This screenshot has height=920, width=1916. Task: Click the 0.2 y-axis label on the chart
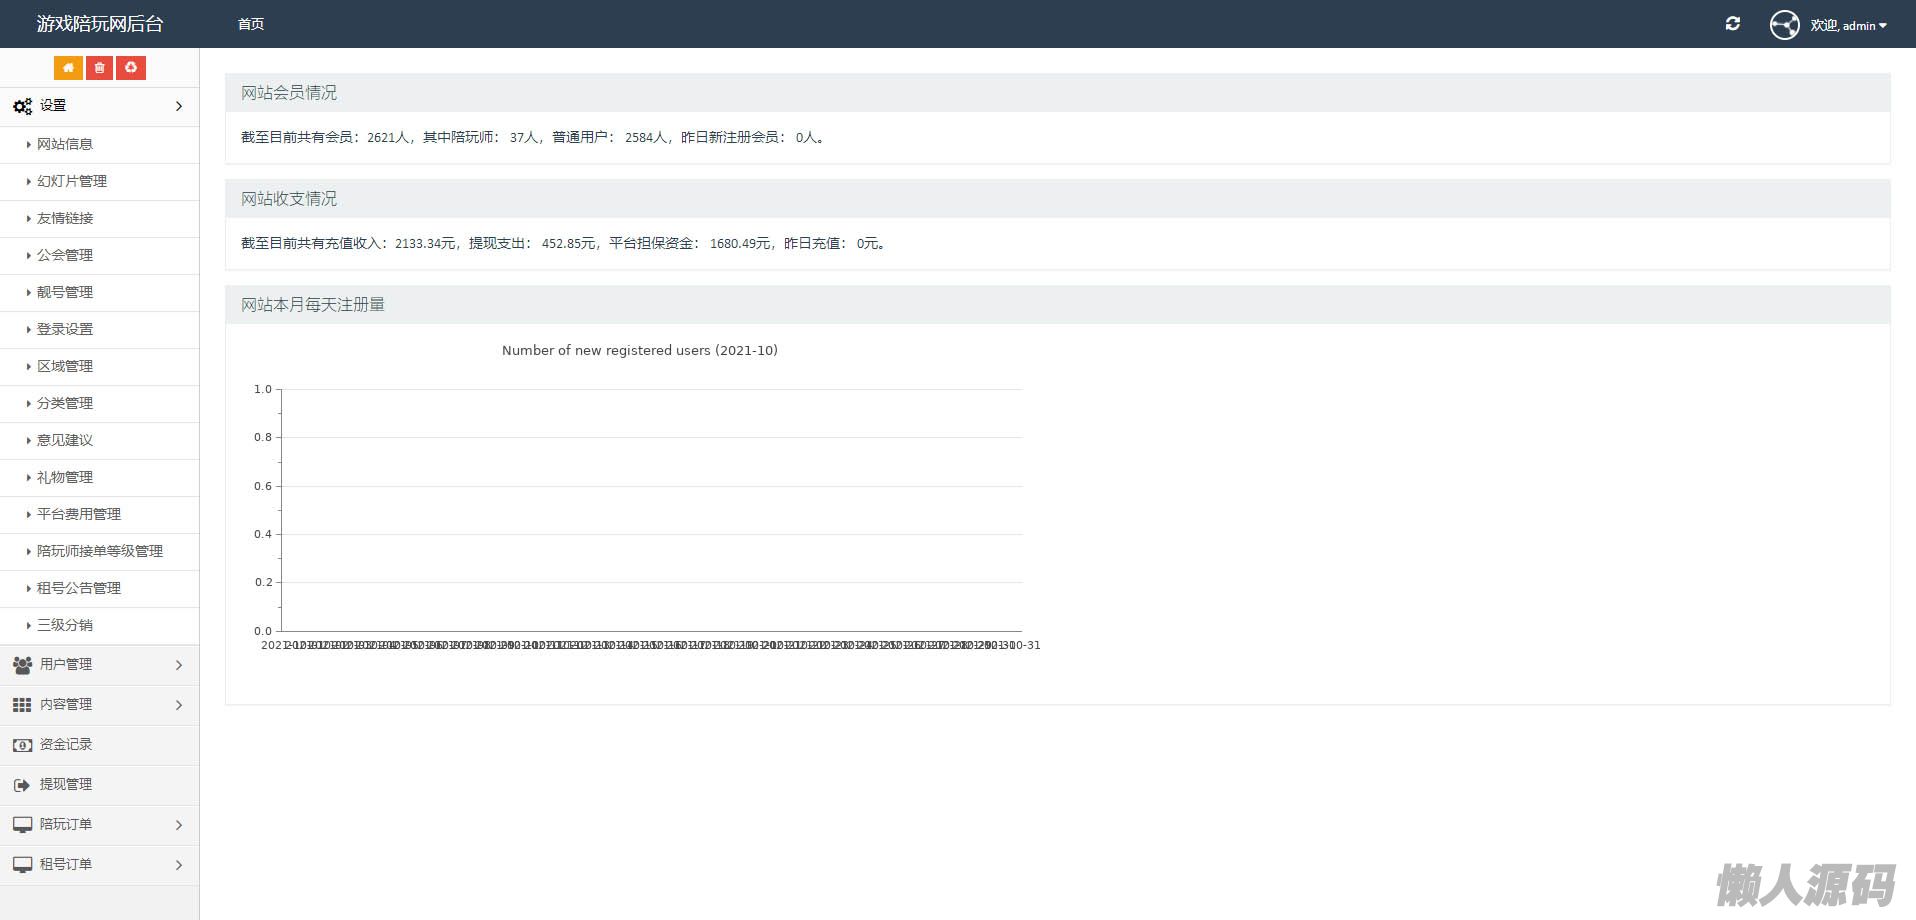point(263,582)
